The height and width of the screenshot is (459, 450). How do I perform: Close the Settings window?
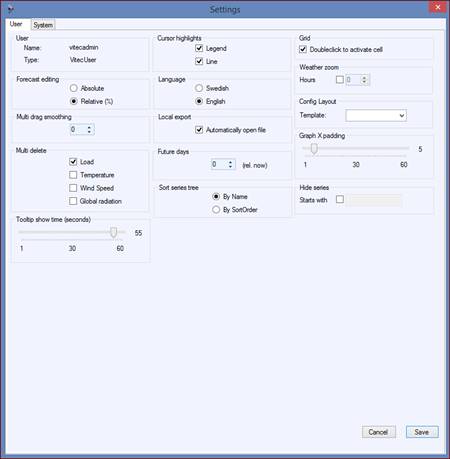coord(437,7)
